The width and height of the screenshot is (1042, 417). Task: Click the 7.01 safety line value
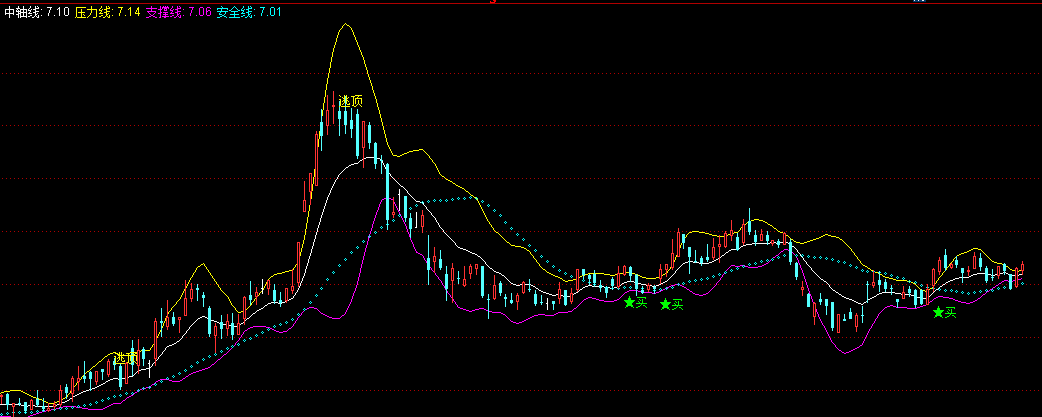pyautogui.click(x=270, y=12)
